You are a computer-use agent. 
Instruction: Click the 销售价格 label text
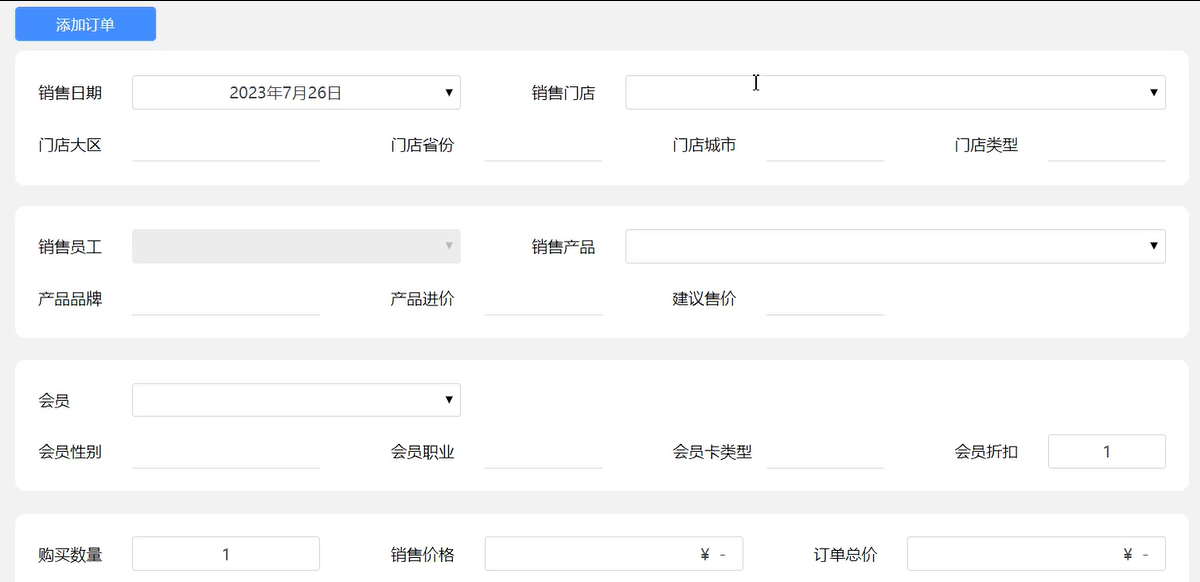tap(422, 554)
